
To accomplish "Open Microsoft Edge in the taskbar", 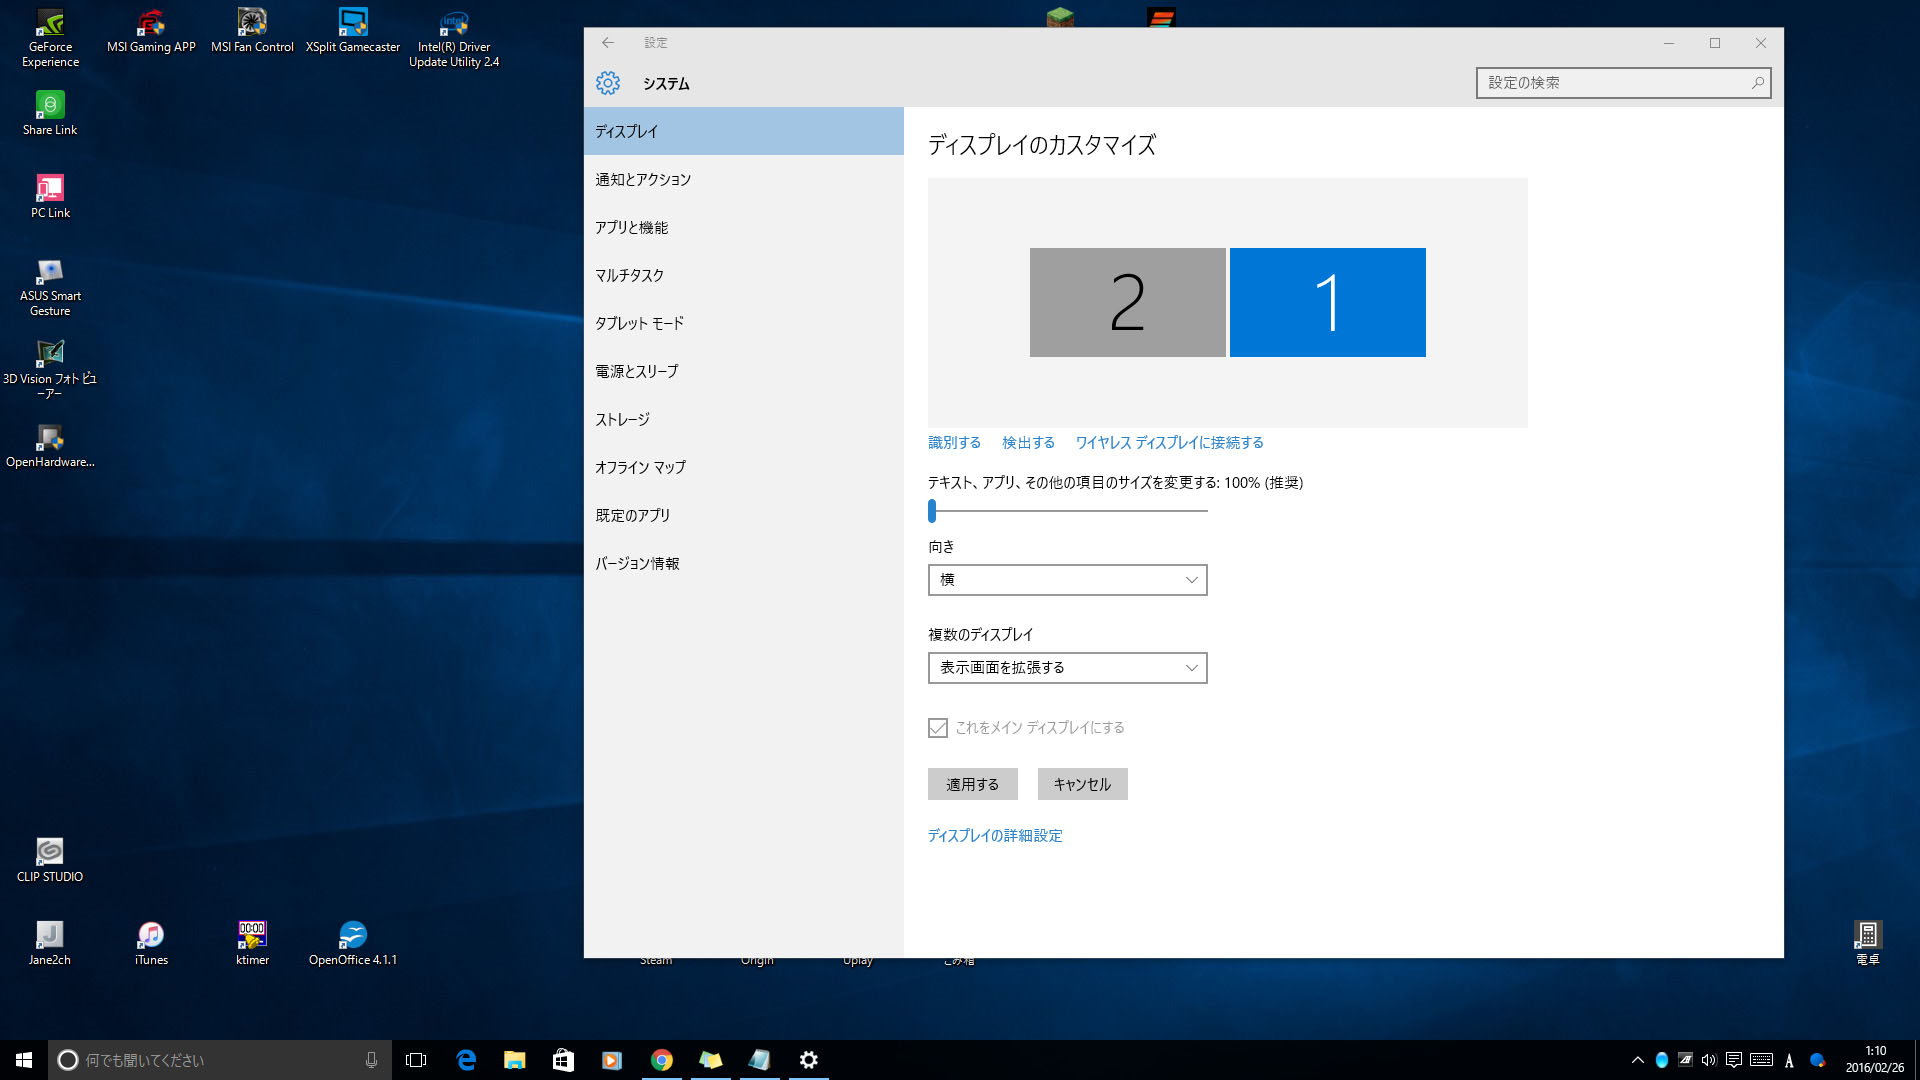I will (466, 1060).
